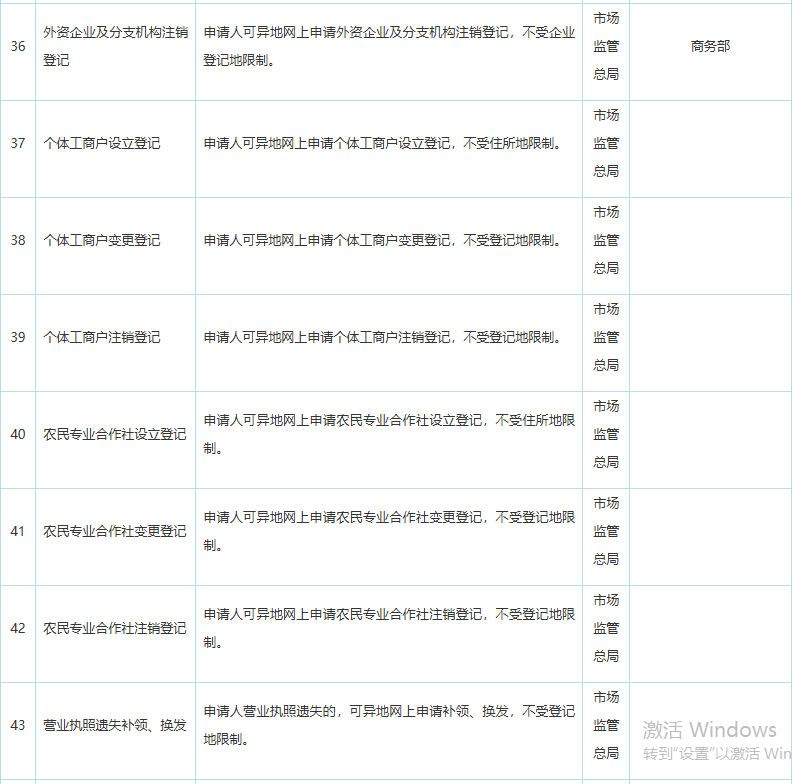This screenshot has width=792, height=784.
Task: Click '个体工商户注销登记' item name
Action: point(102,337)
